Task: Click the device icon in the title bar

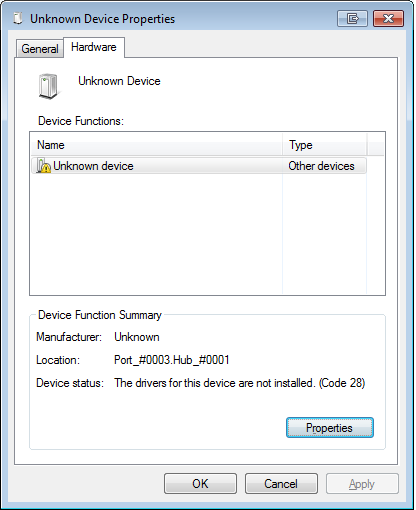Action: pos(18,18)
